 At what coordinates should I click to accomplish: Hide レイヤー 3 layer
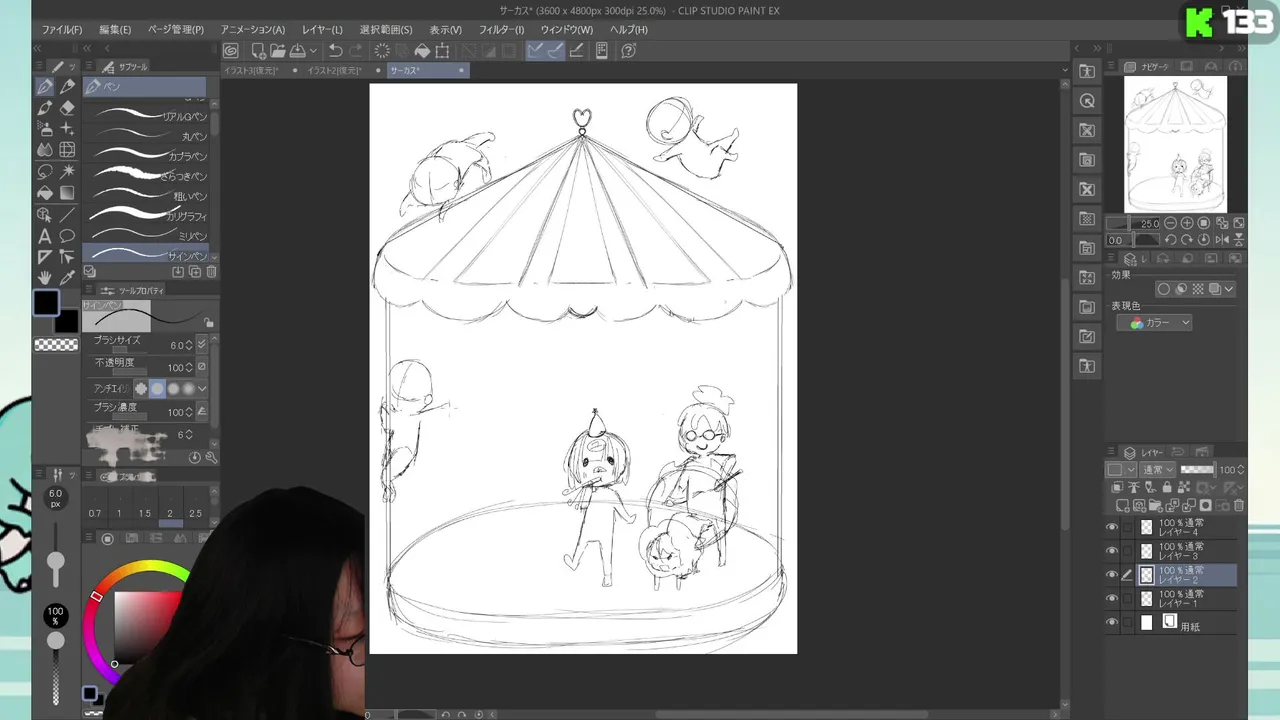[1112, 551]
